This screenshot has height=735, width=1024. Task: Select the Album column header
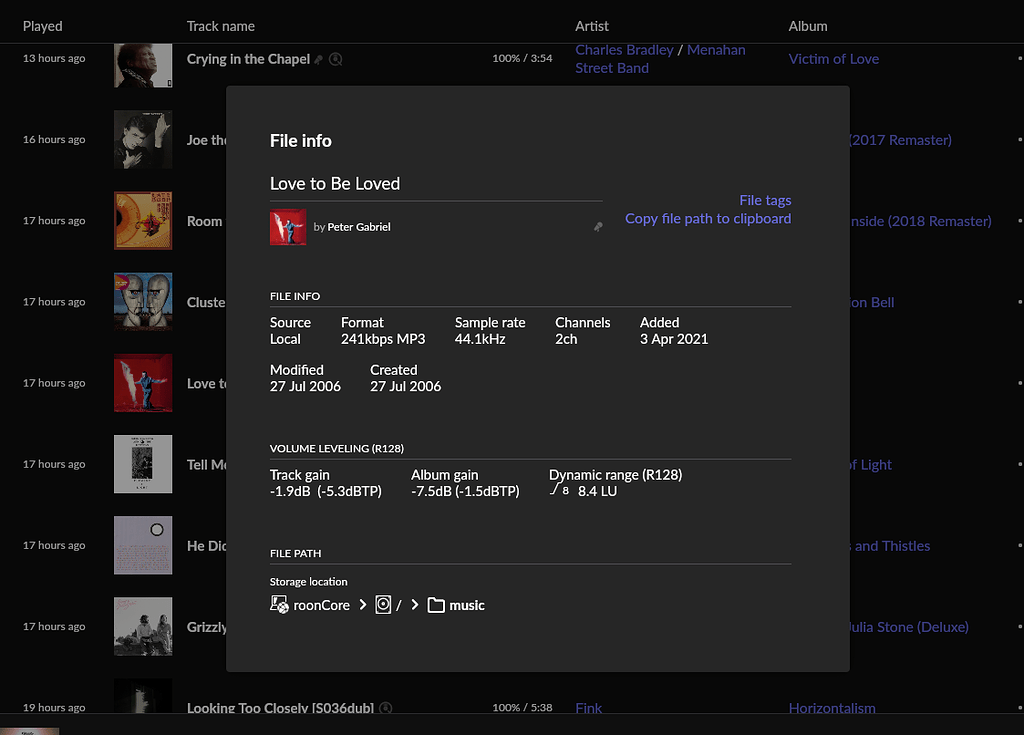pos(808,25)
